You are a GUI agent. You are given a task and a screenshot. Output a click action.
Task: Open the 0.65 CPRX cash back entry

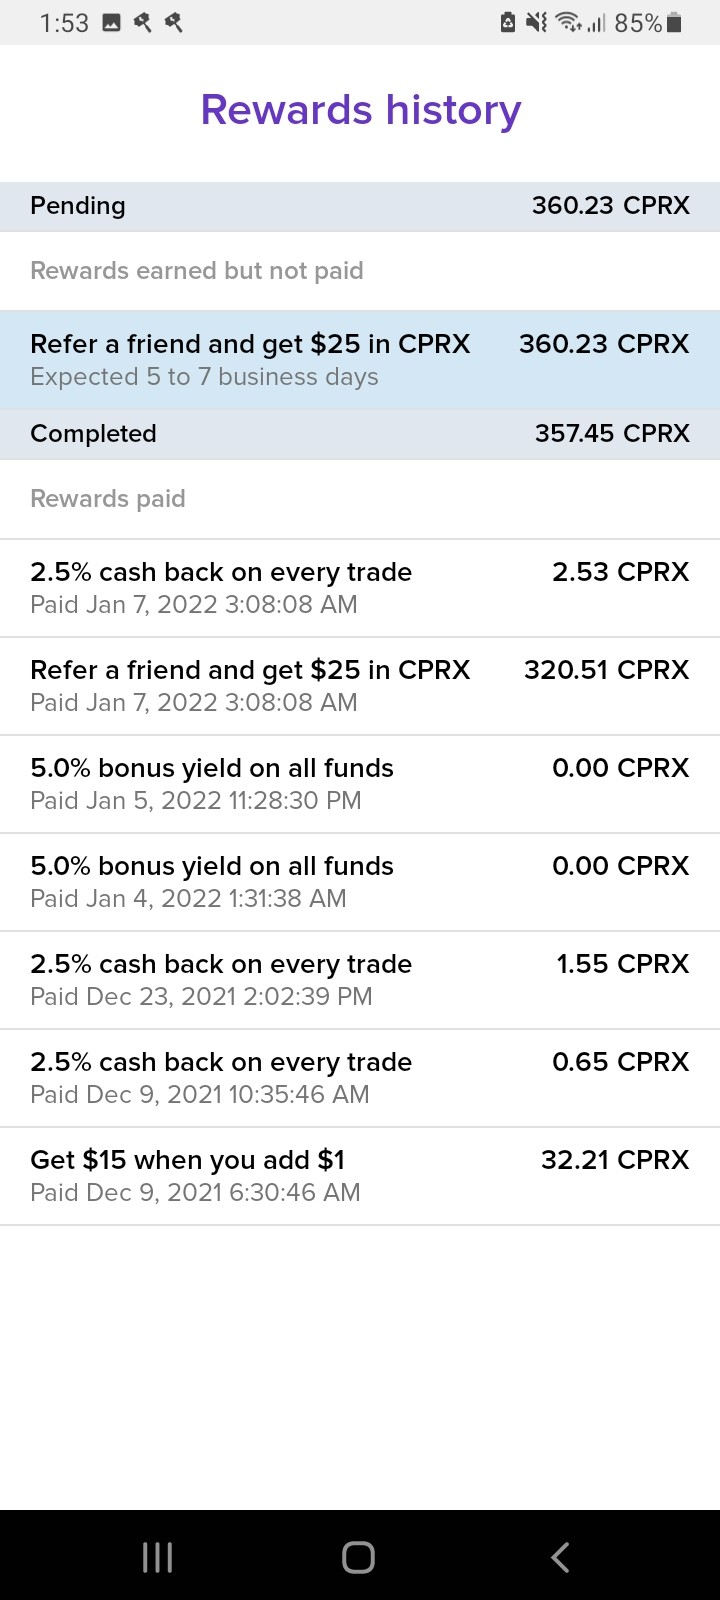click(x=360, y=1078)
